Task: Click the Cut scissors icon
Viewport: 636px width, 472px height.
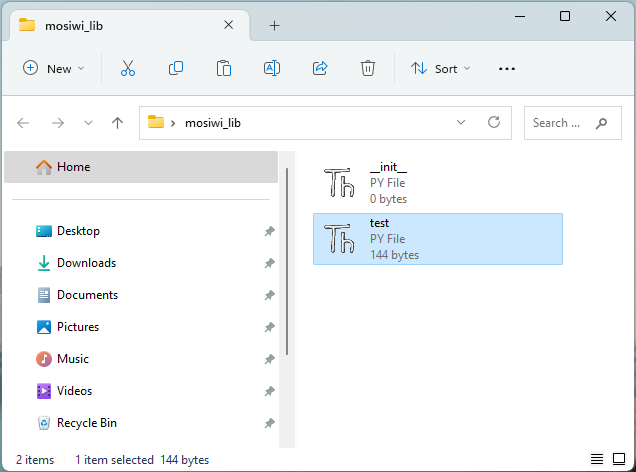Action: pos(128,69)
